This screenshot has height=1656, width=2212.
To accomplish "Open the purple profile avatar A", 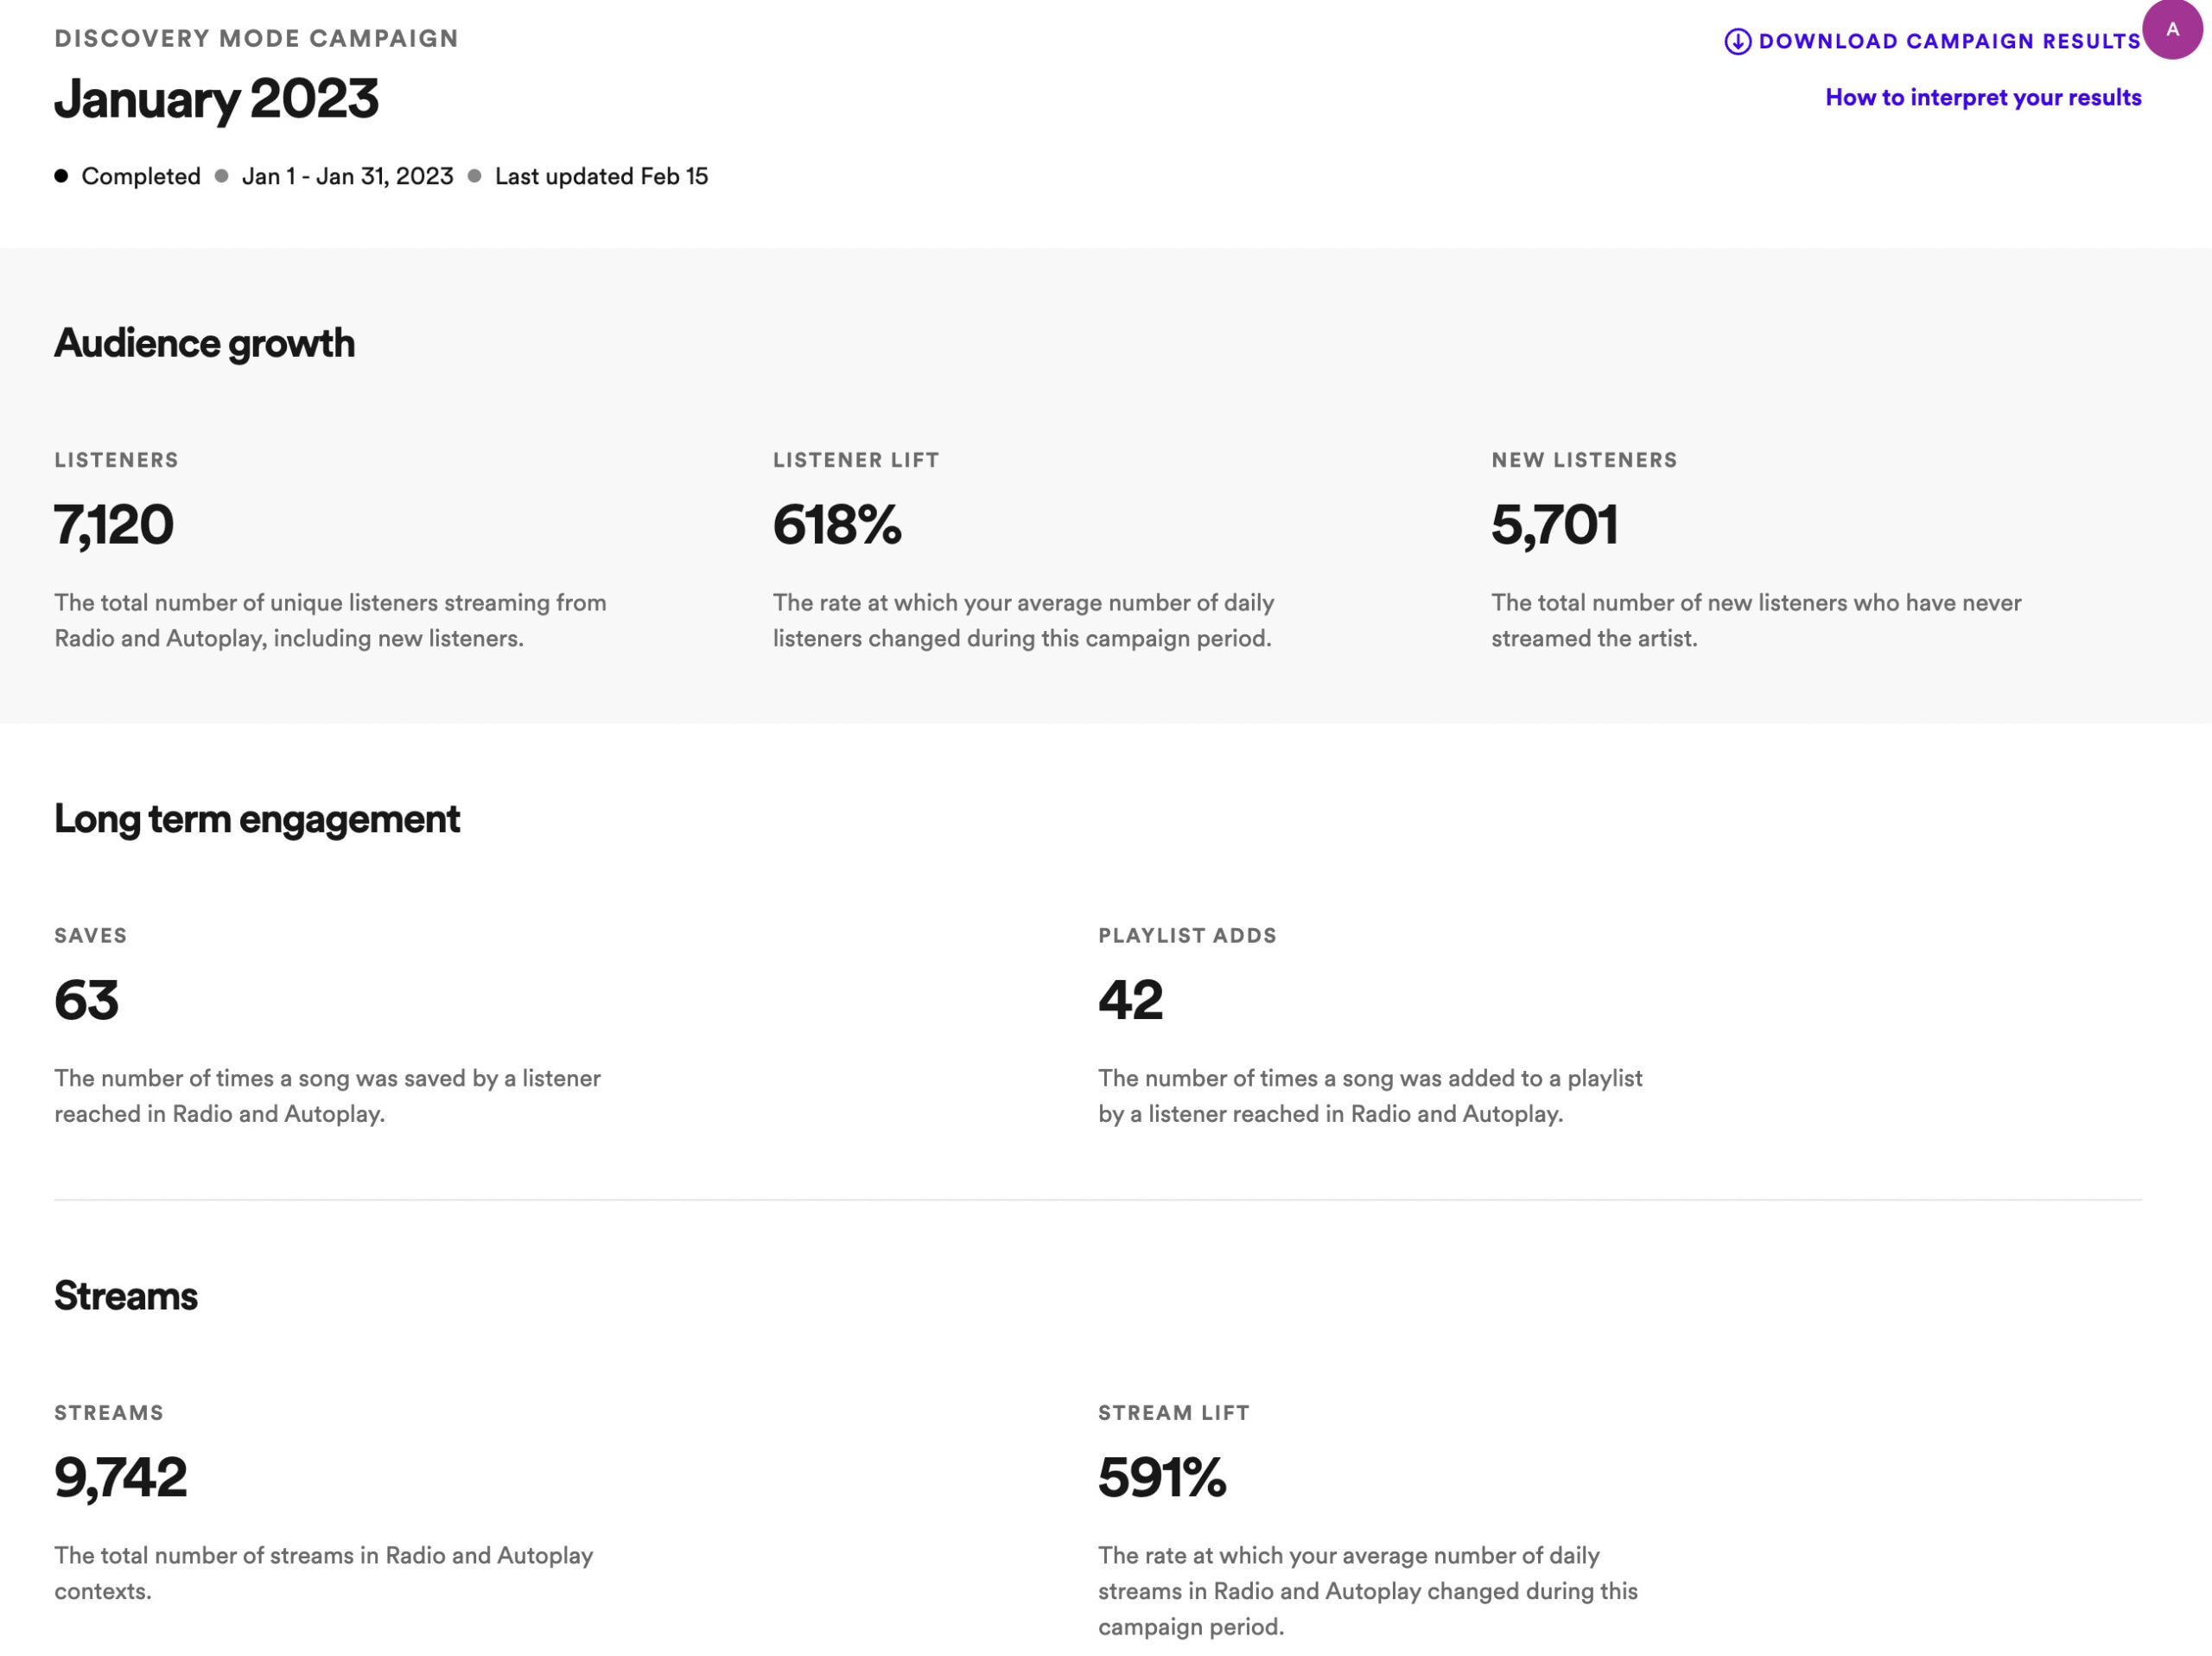I will click(2172, 29).
